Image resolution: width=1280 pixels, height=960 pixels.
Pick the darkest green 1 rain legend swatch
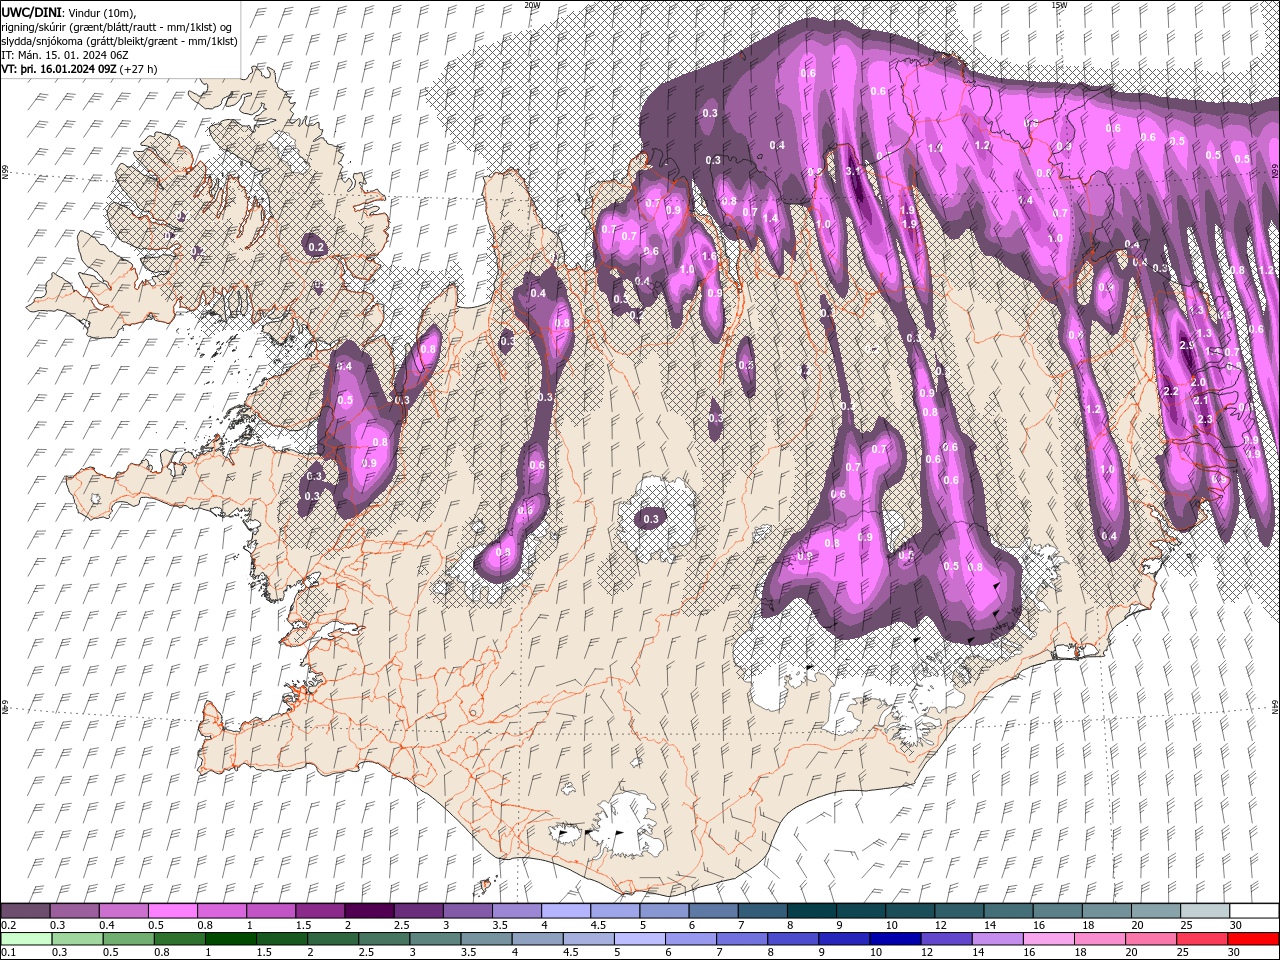[231, 938]
